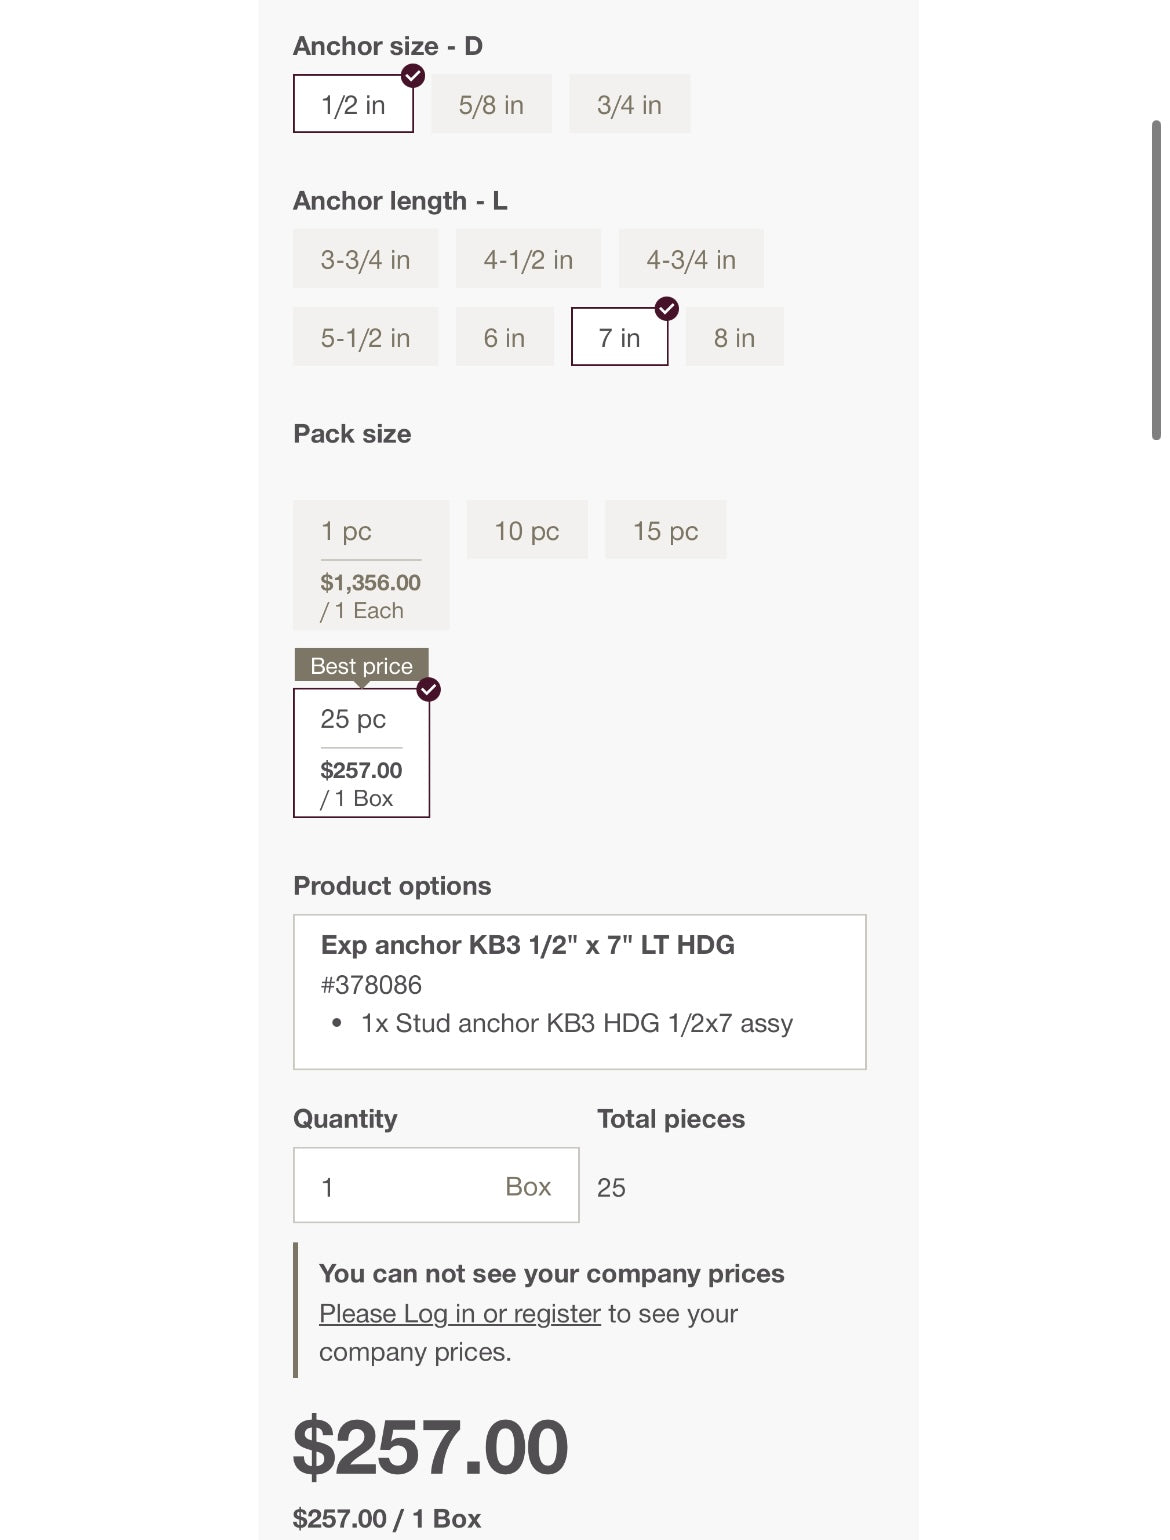
Task: Select the 1 pc pack size
Action: click(x=370, y=565)
